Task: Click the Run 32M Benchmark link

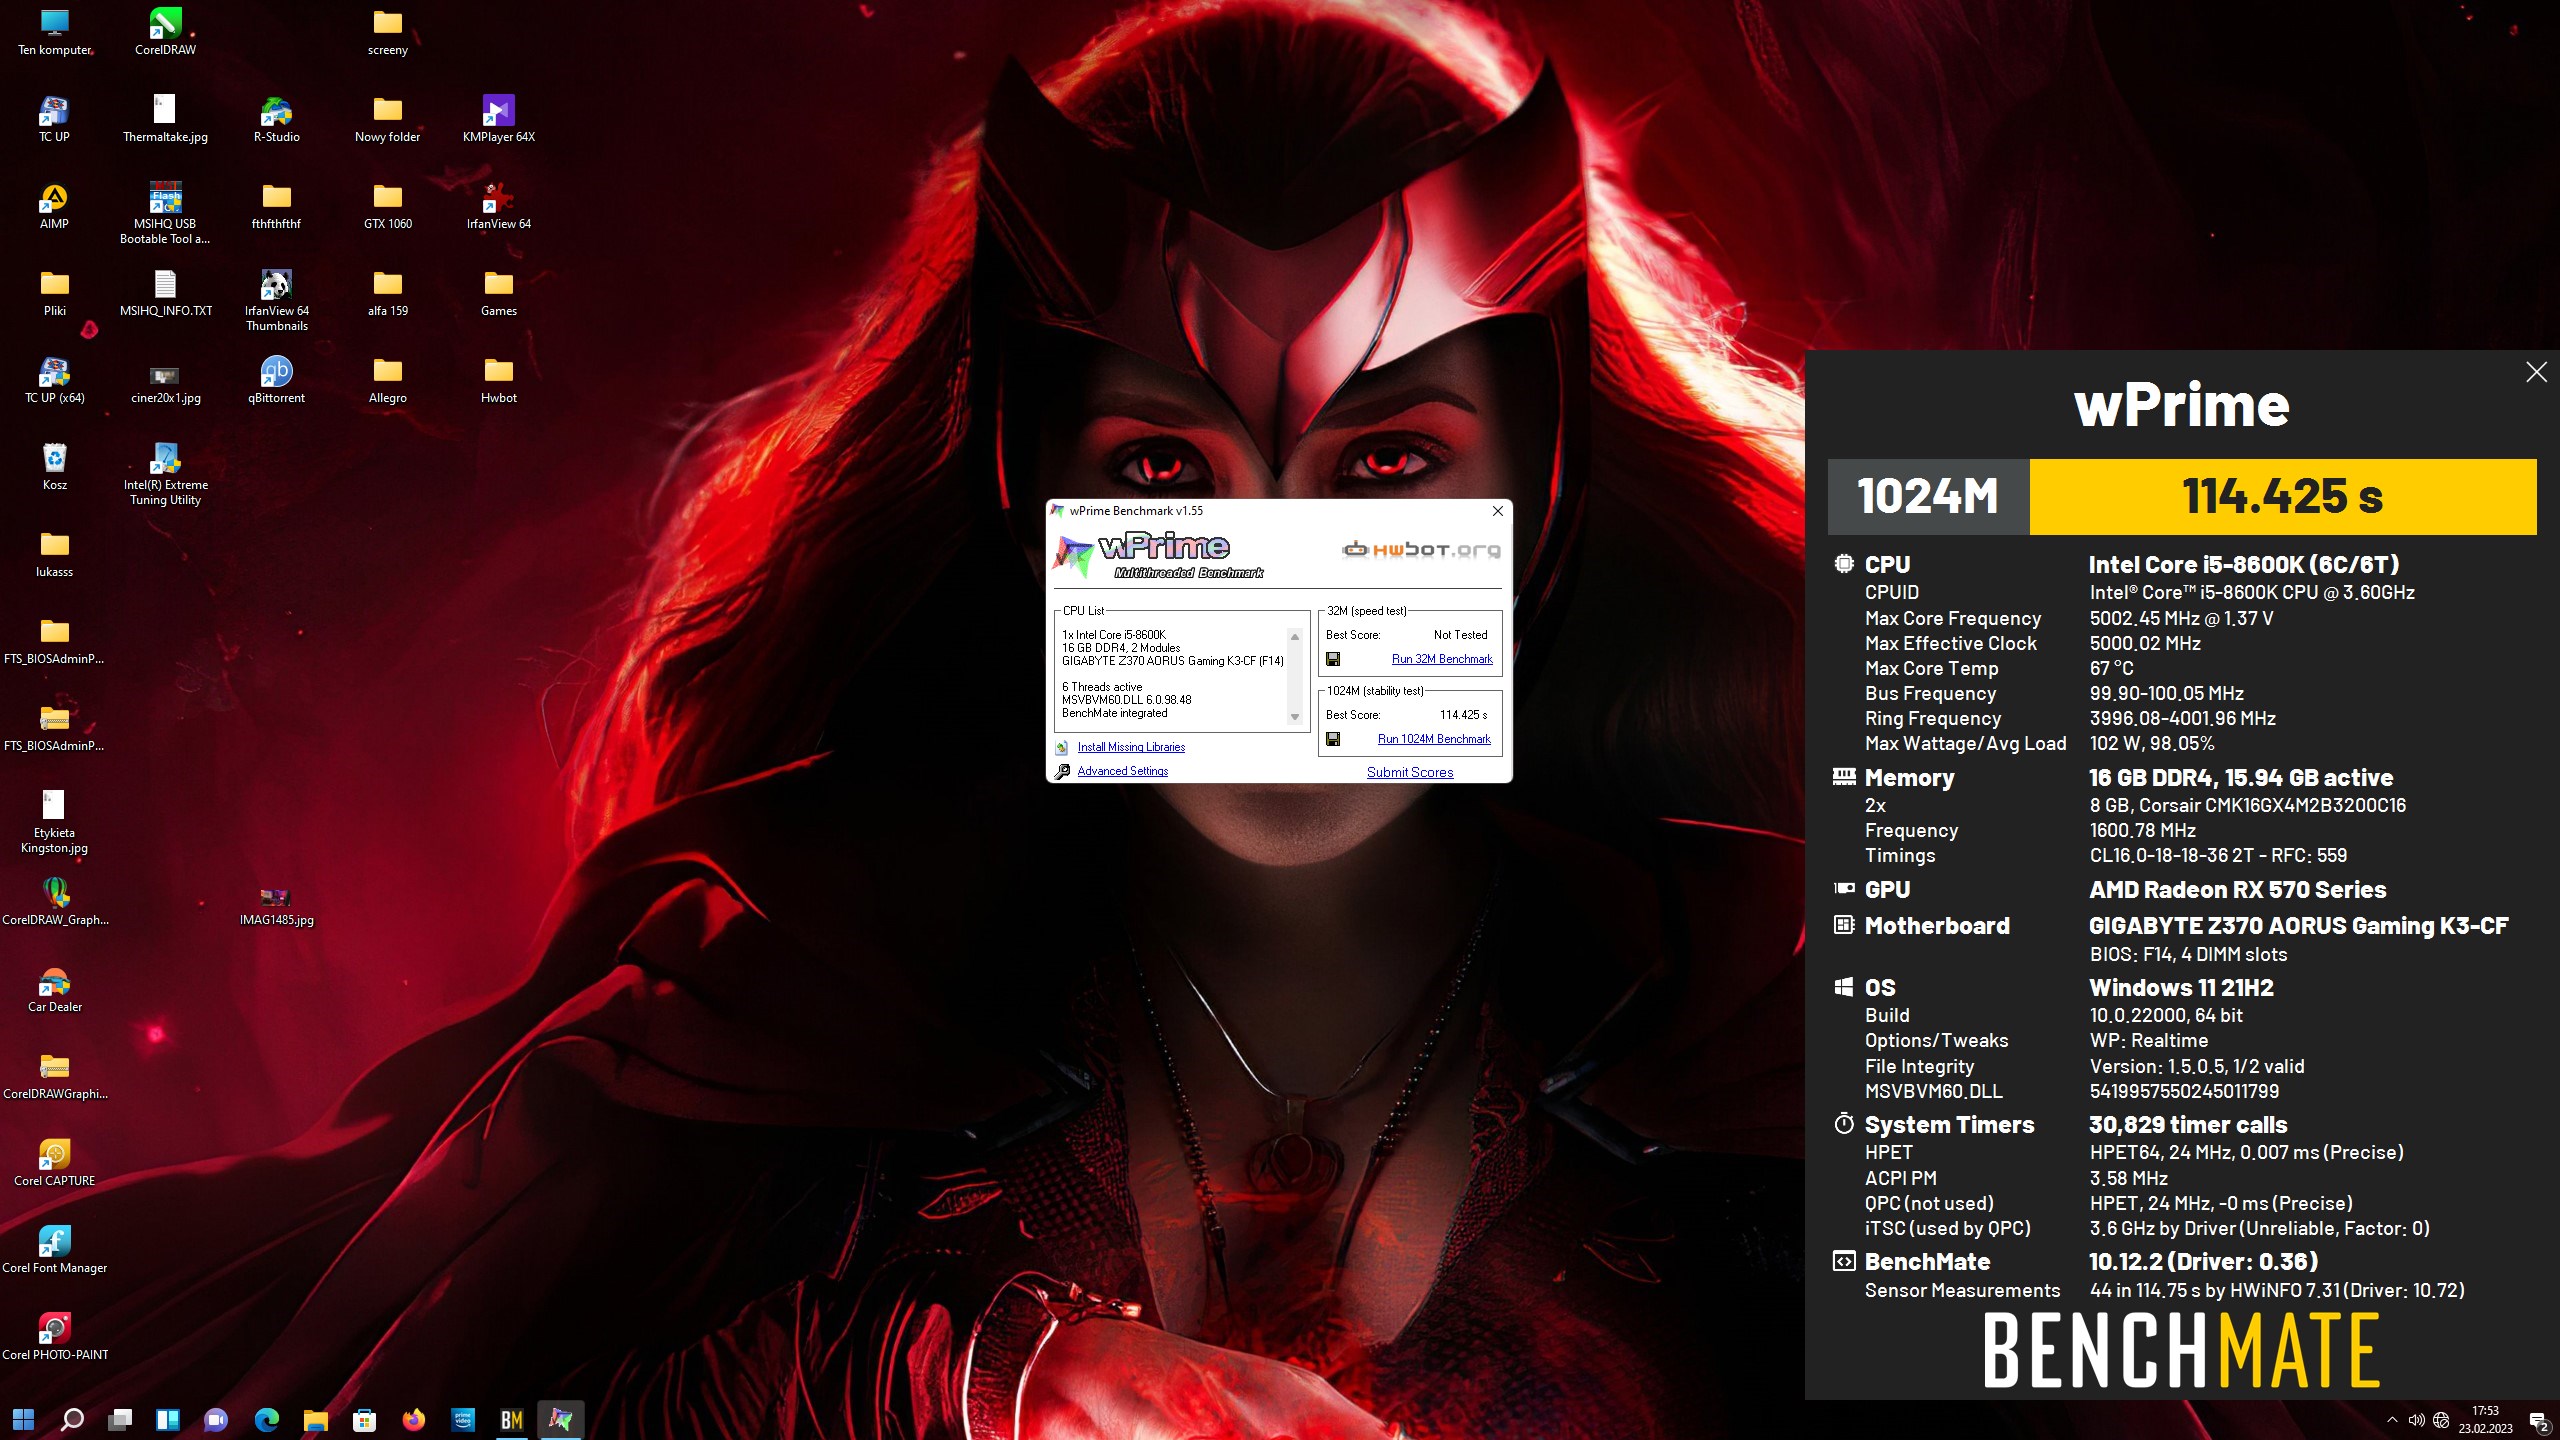Action: pos(1441,659)
